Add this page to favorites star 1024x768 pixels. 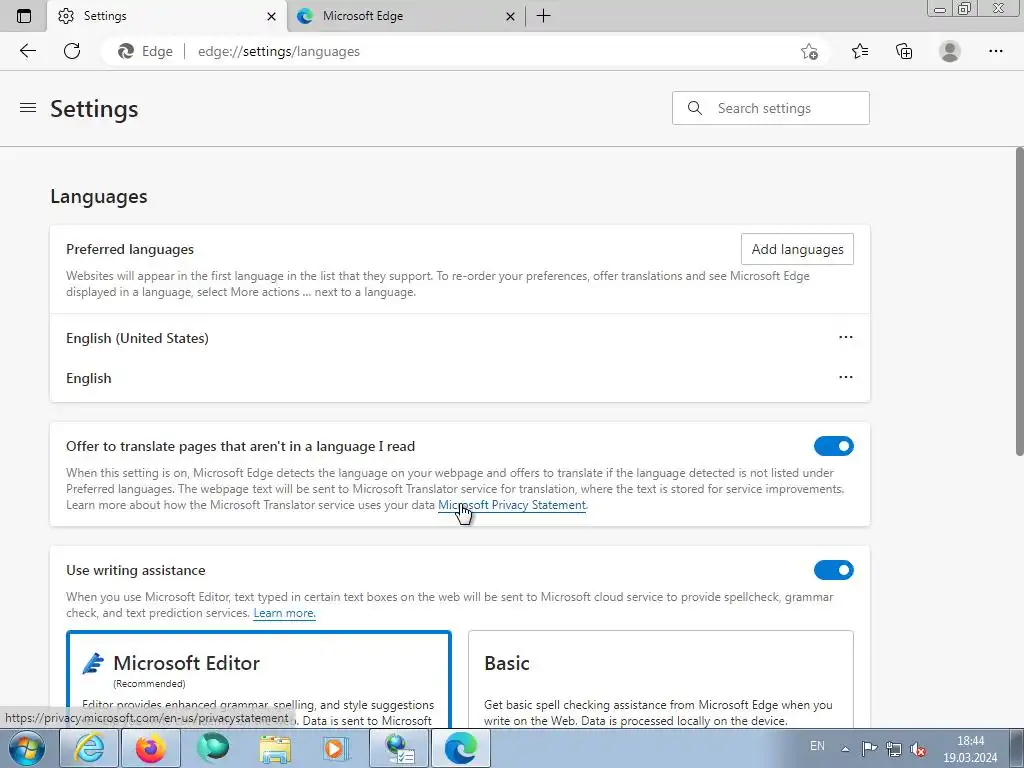point(809,52)
